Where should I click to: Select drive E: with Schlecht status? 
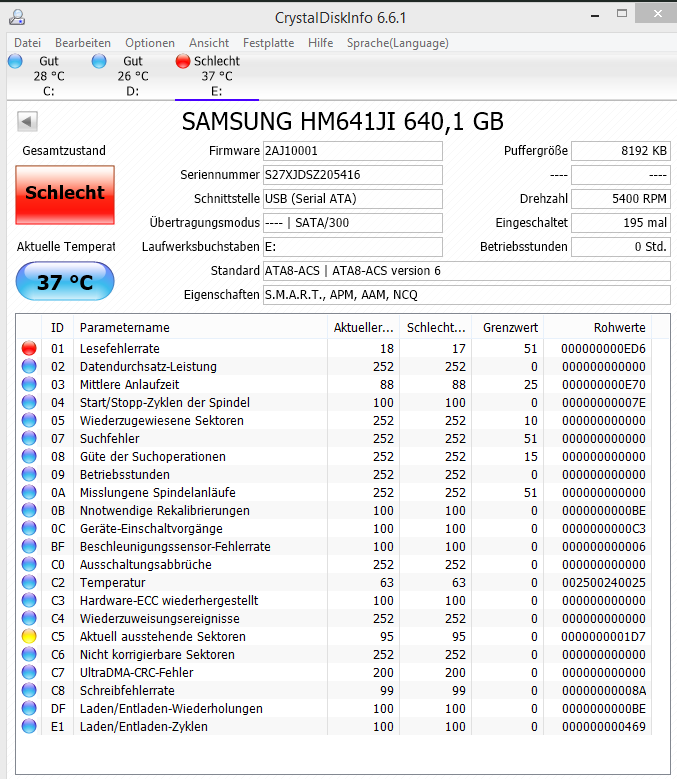217,76
